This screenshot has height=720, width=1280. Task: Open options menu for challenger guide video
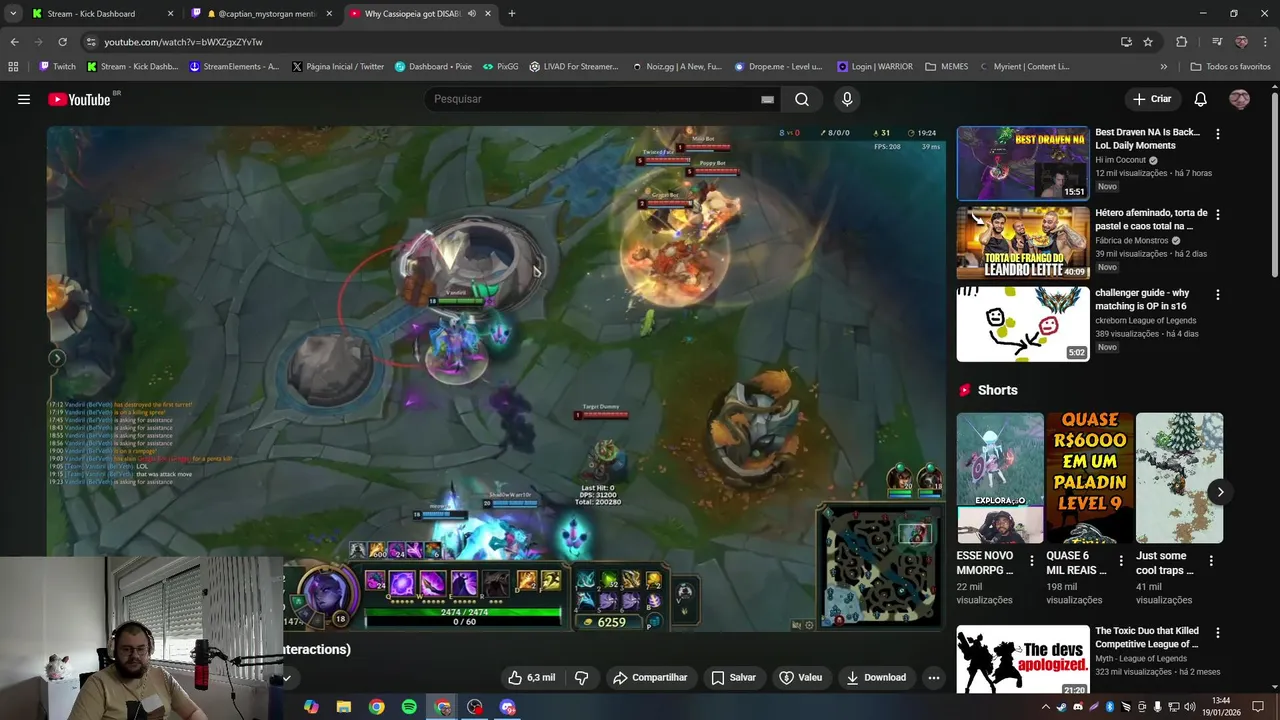pyautogui.click(x=1217, y=295)
